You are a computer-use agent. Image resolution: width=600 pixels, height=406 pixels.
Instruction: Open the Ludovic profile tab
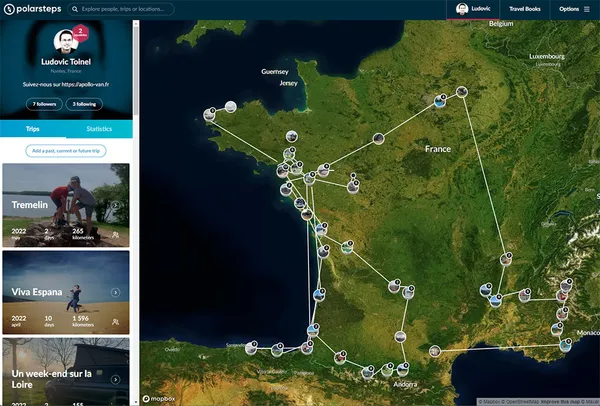(x=473, y=9)
